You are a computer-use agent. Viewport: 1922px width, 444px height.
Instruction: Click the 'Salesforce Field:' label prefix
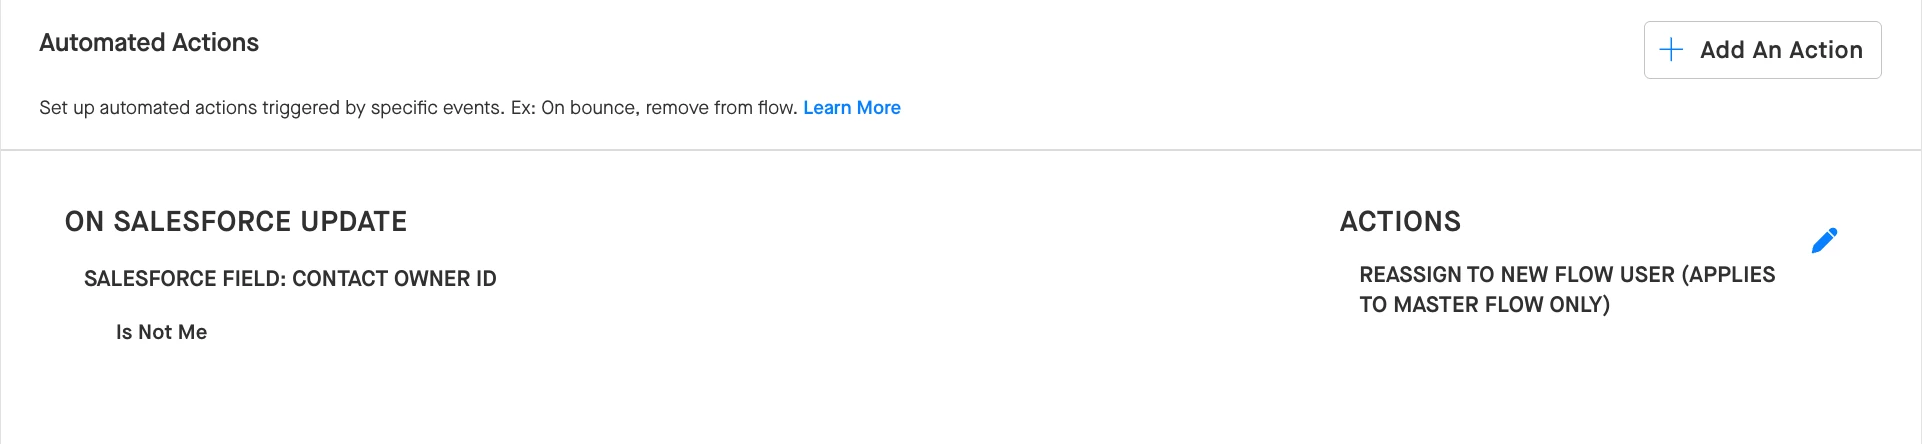(x=185, y=279)
